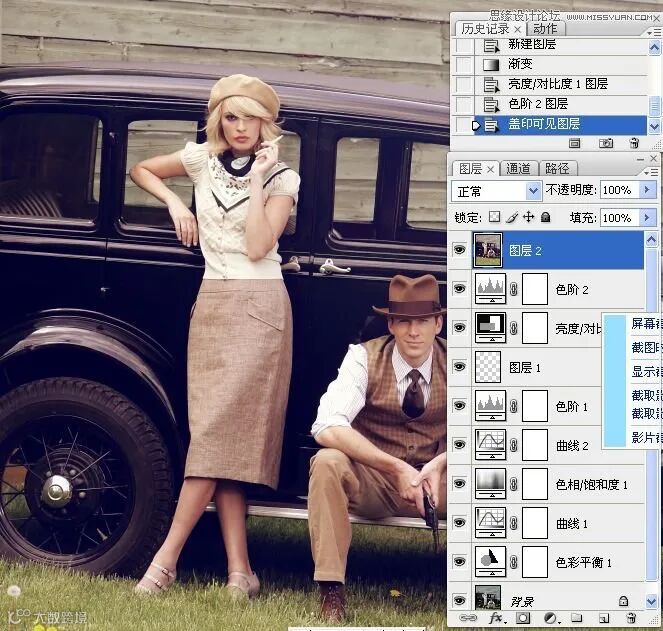Select the 亮度/对比度 1 图层 history state
Image resolution: width=663 pixels, height=631 pixels.
561,84
